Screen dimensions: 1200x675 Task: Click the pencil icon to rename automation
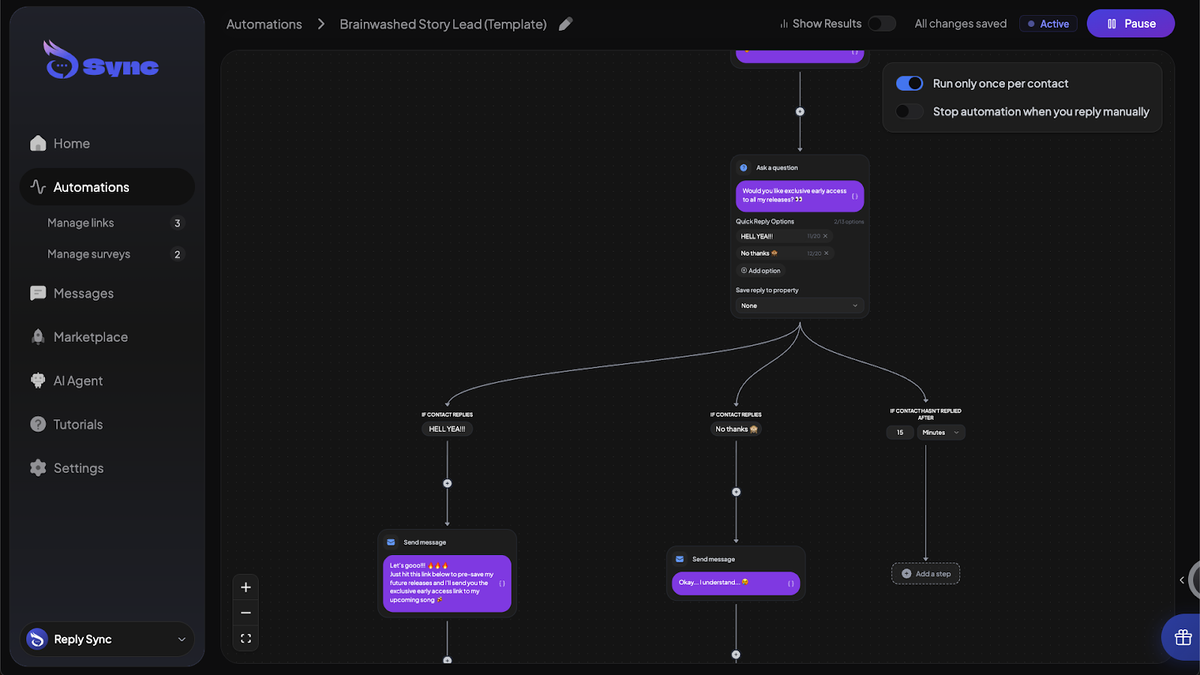[x=566, y=24]
